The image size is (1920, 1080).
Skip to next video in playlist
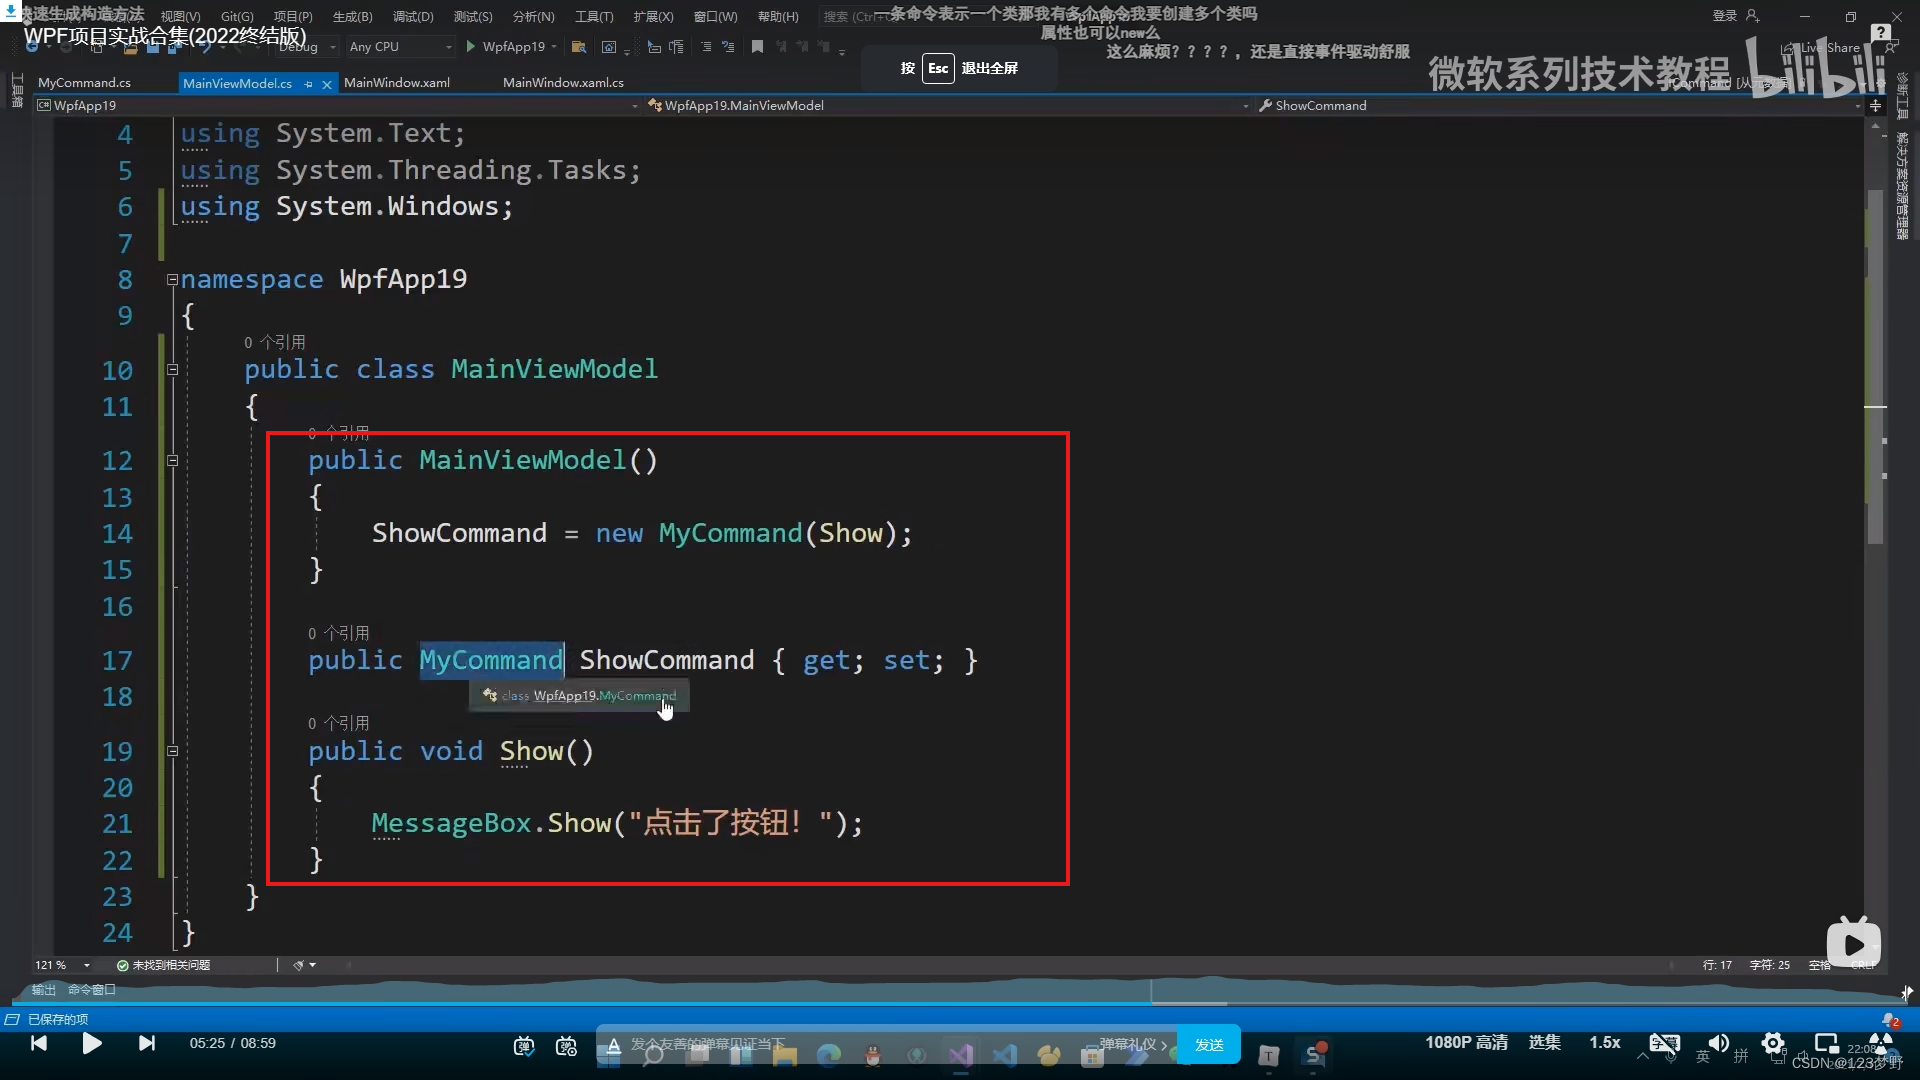147,1043
